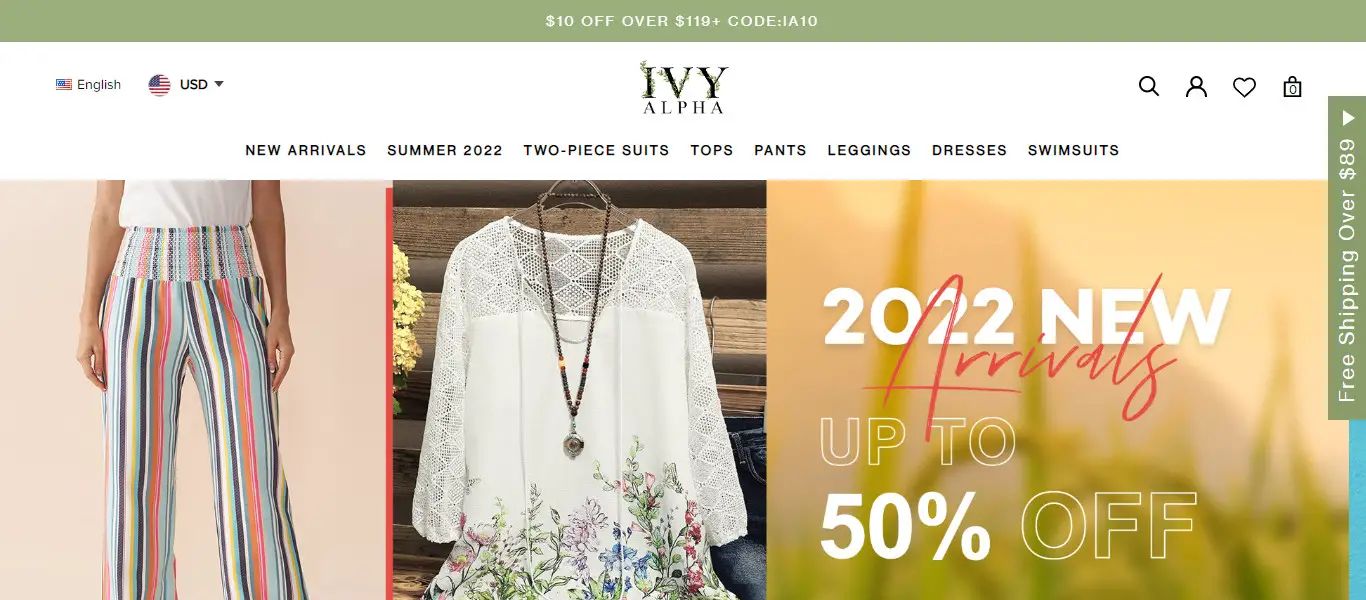The image size is (1366, 600).
Task: Click the round USD flag icon
Action: [159, 85]
